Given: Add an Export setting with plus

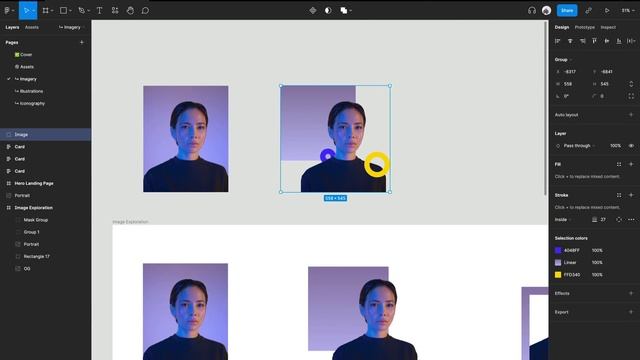Looking at the screenshot, I should pos(631,312).
